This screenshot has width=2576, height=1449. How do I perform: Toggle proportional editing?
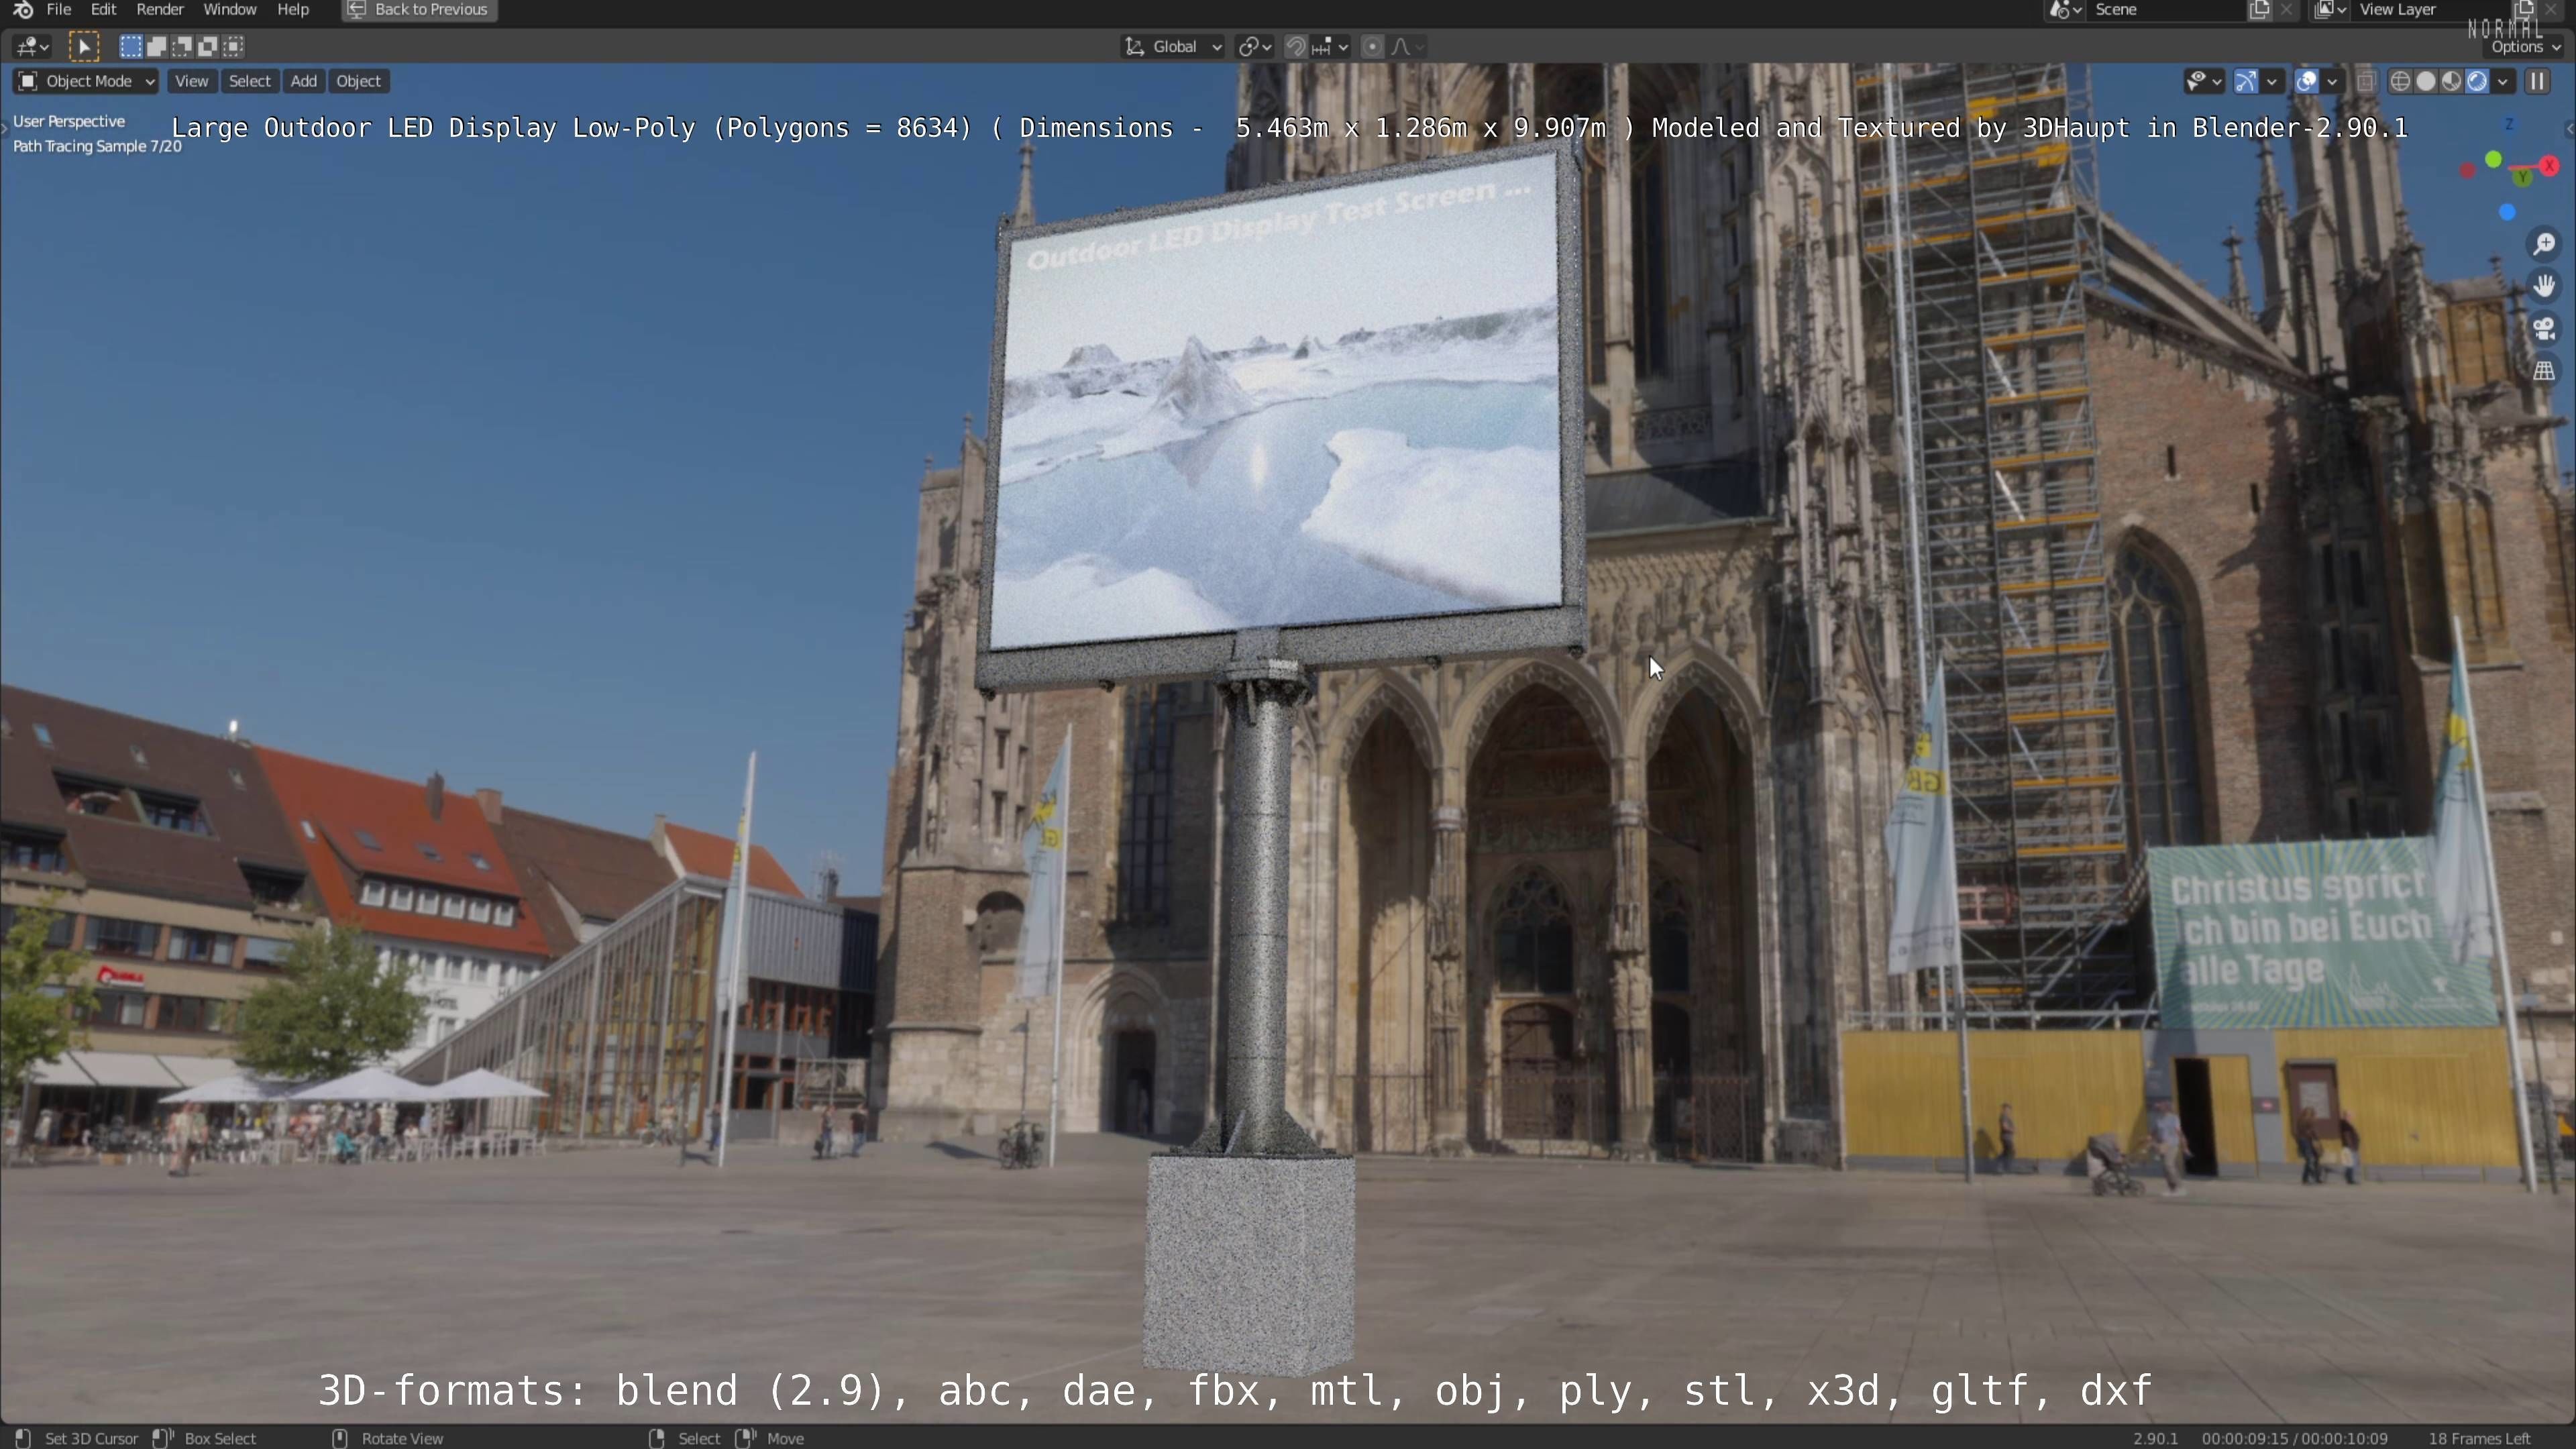1373,46
